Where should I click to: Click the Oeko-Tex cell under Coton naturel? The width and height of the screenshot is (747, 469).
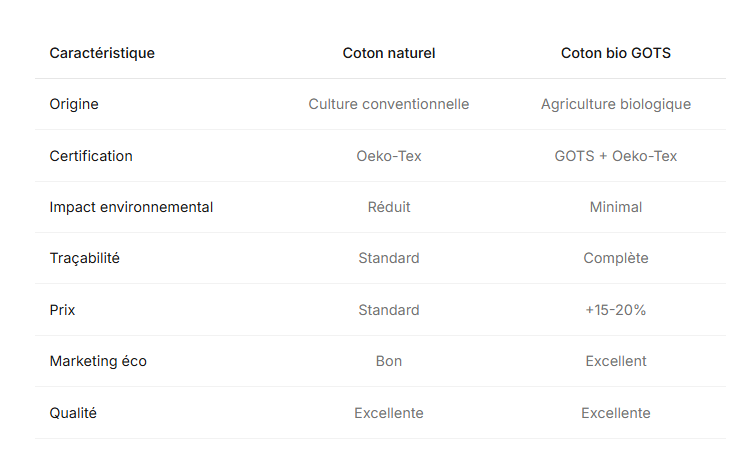pos(389,156)
